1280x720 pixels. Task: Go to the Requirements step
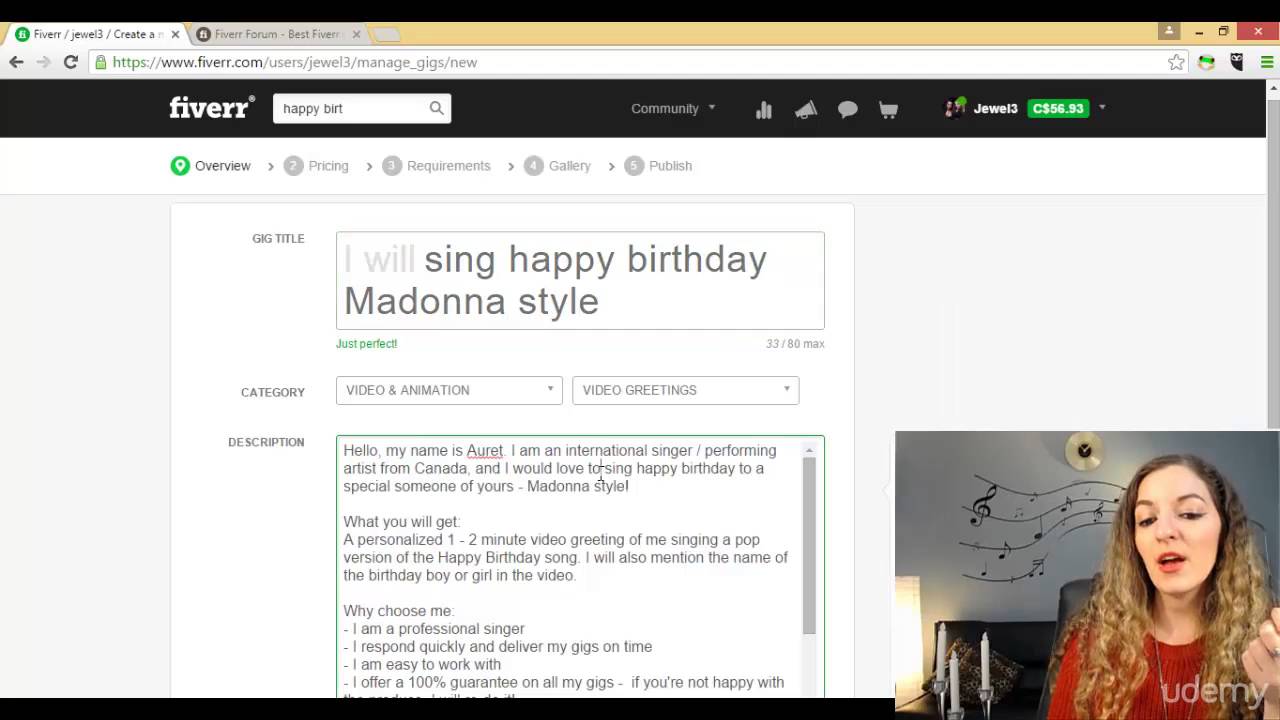(437, 166)
